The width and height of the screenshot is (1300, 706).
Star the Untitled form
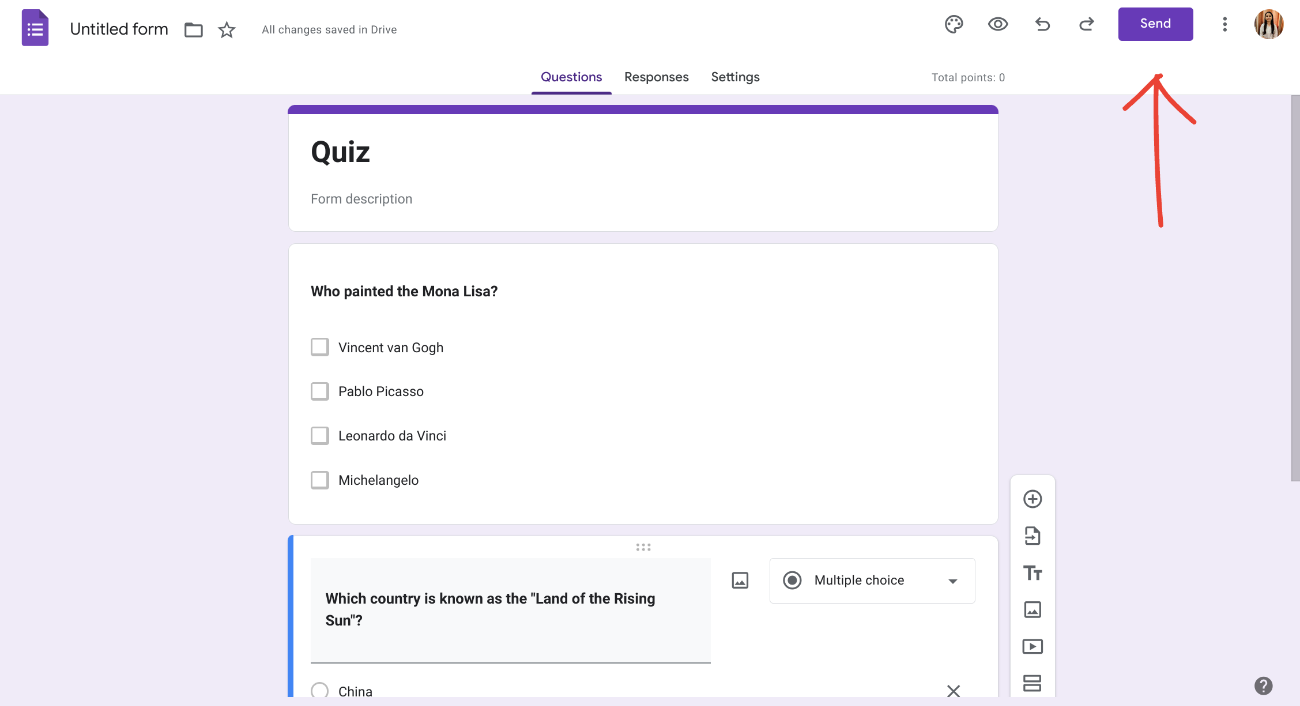coord(226,30)
